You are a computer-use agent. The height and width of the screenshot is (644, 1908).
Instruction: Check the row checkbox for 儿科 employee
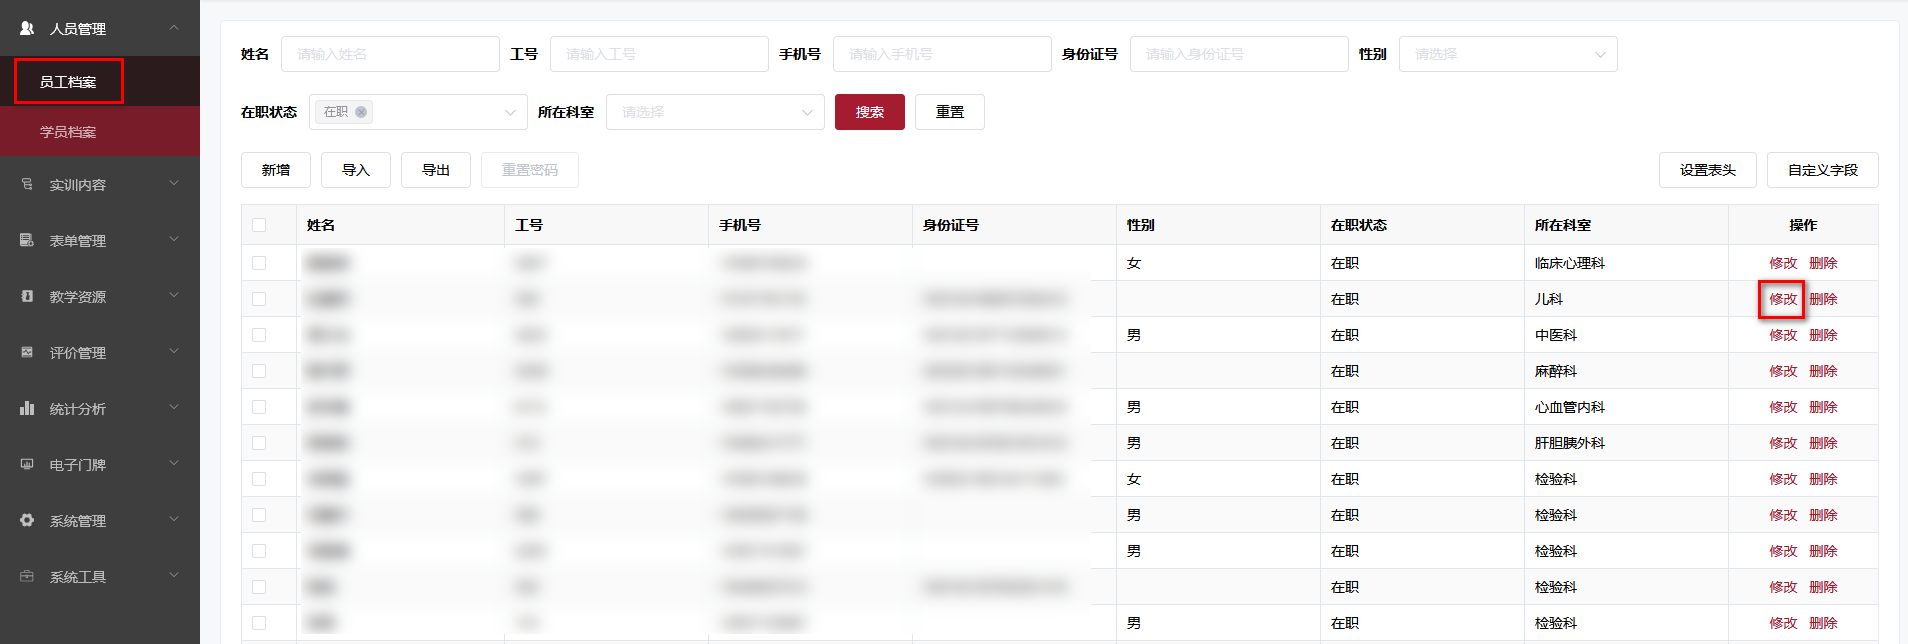pos(259,299)
